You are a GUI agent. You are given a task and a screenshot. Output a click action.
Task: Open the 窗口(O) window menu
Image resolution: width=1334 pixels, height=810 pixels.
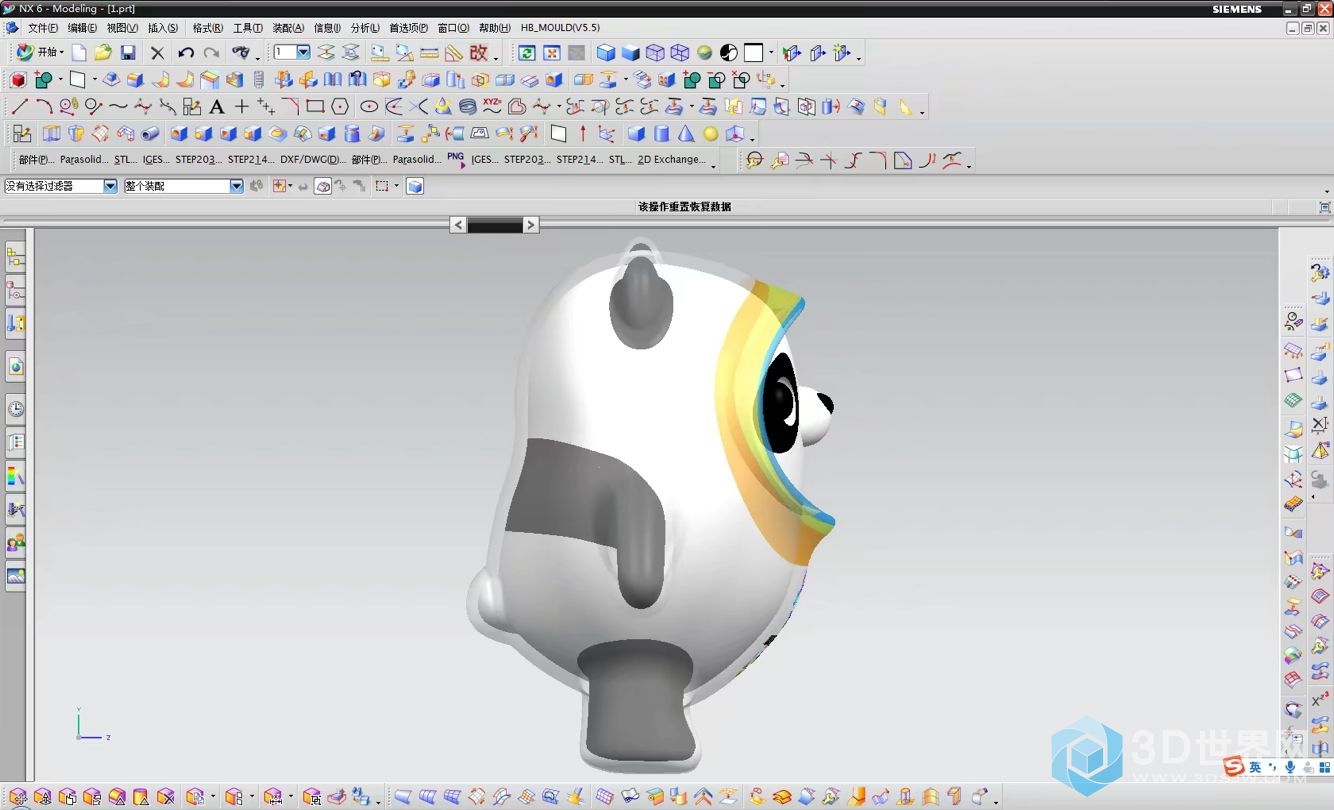[x=453, y=28]
